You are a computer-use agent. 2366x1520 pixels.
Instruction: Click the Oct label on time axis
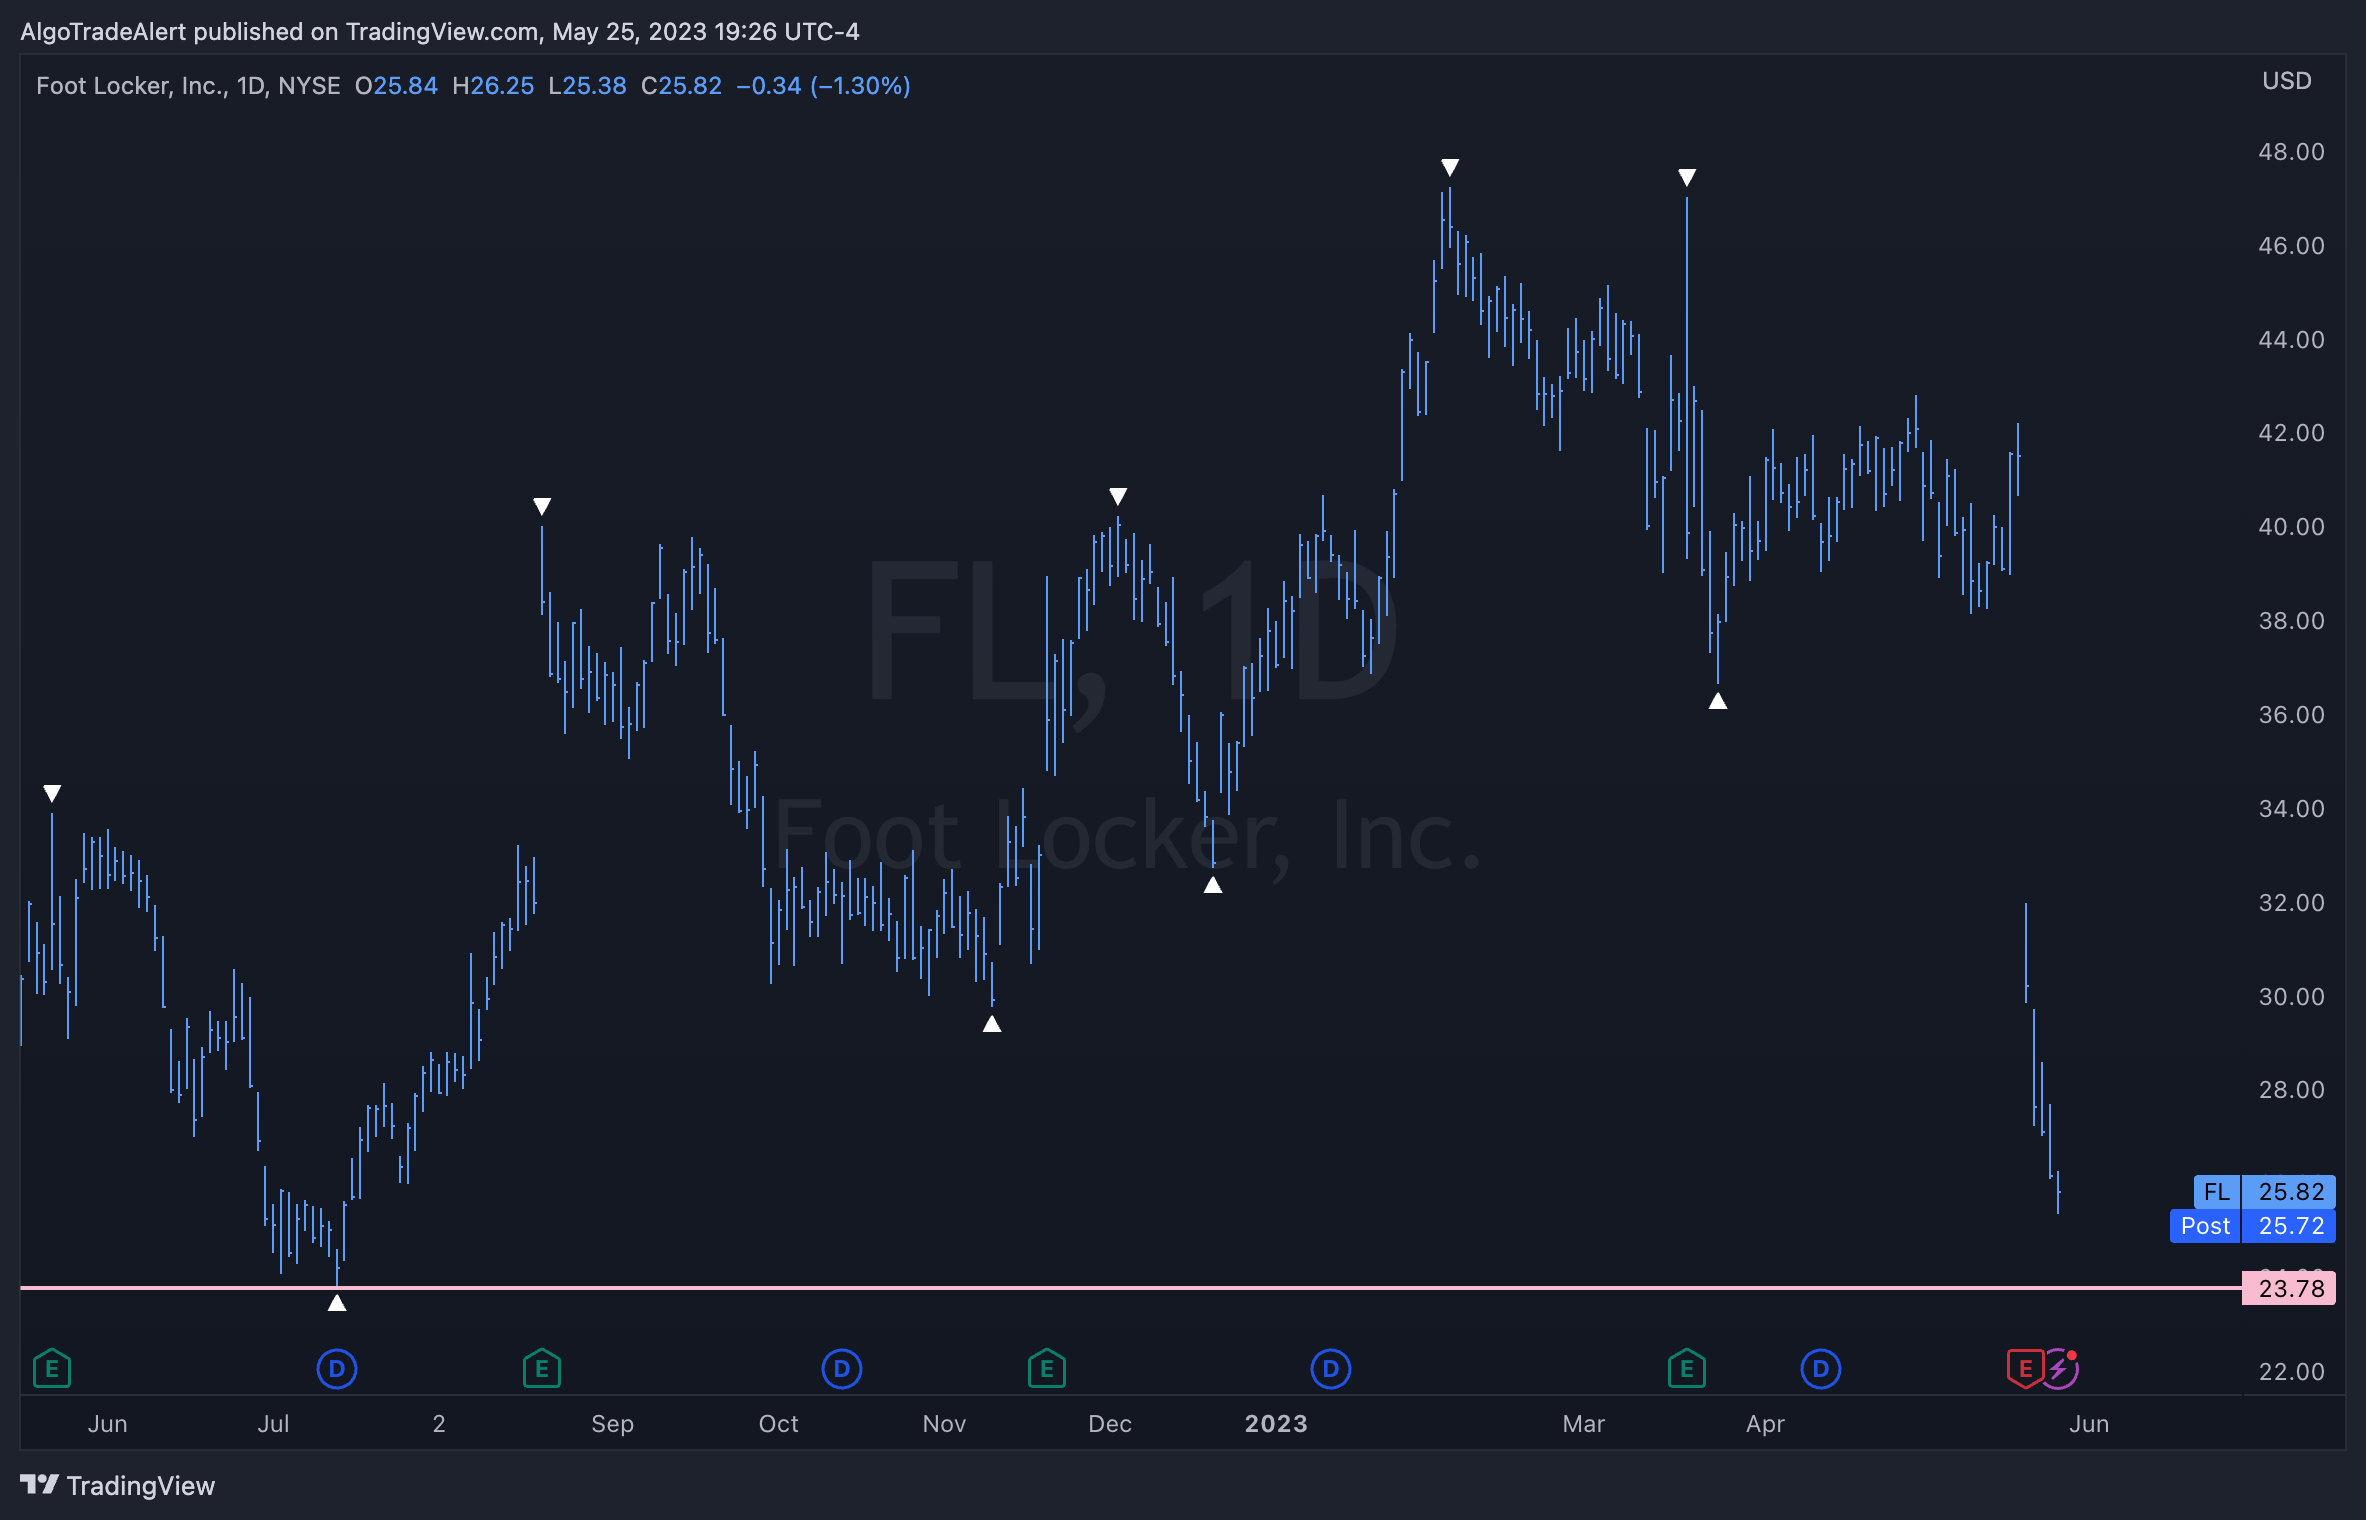pyautogui.click(x=779, y=1424)
